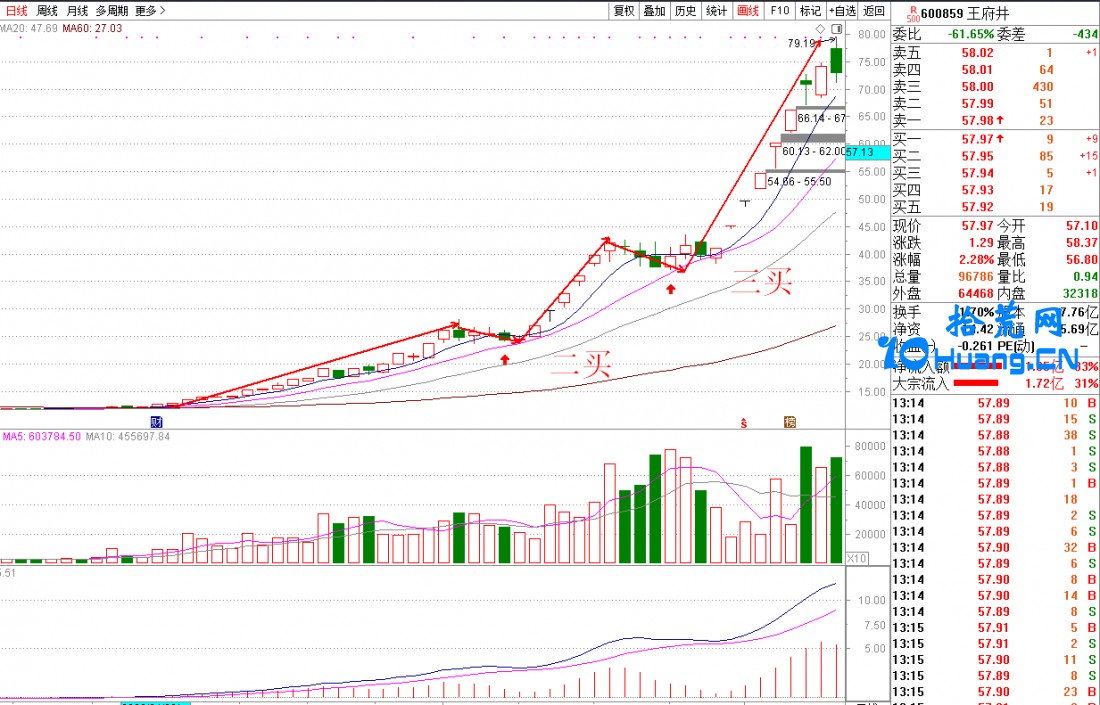
Task: Click the 内盘 32318 value
Action: coord(1080,293)
